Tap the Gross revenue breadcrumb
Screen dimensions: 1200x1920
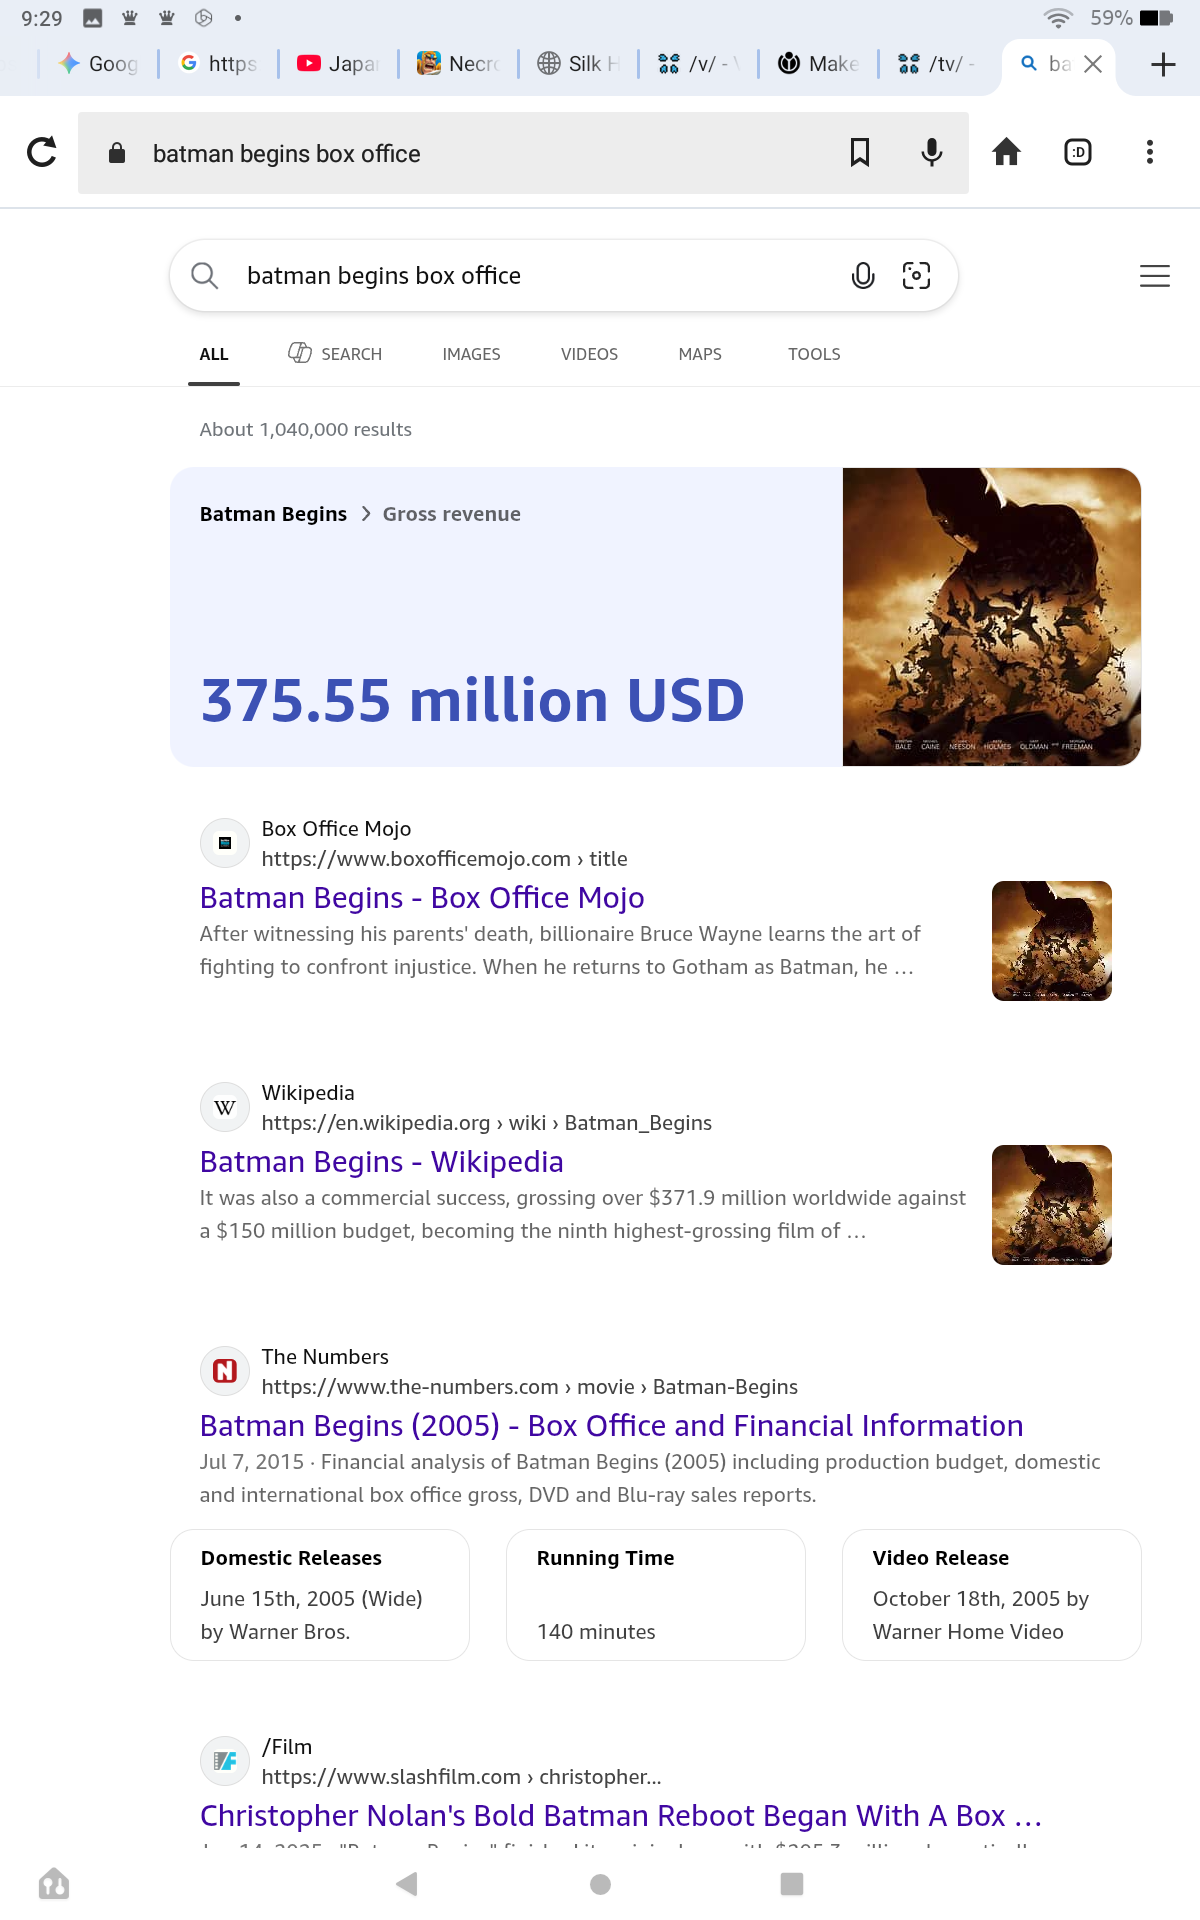pos(451,514)
